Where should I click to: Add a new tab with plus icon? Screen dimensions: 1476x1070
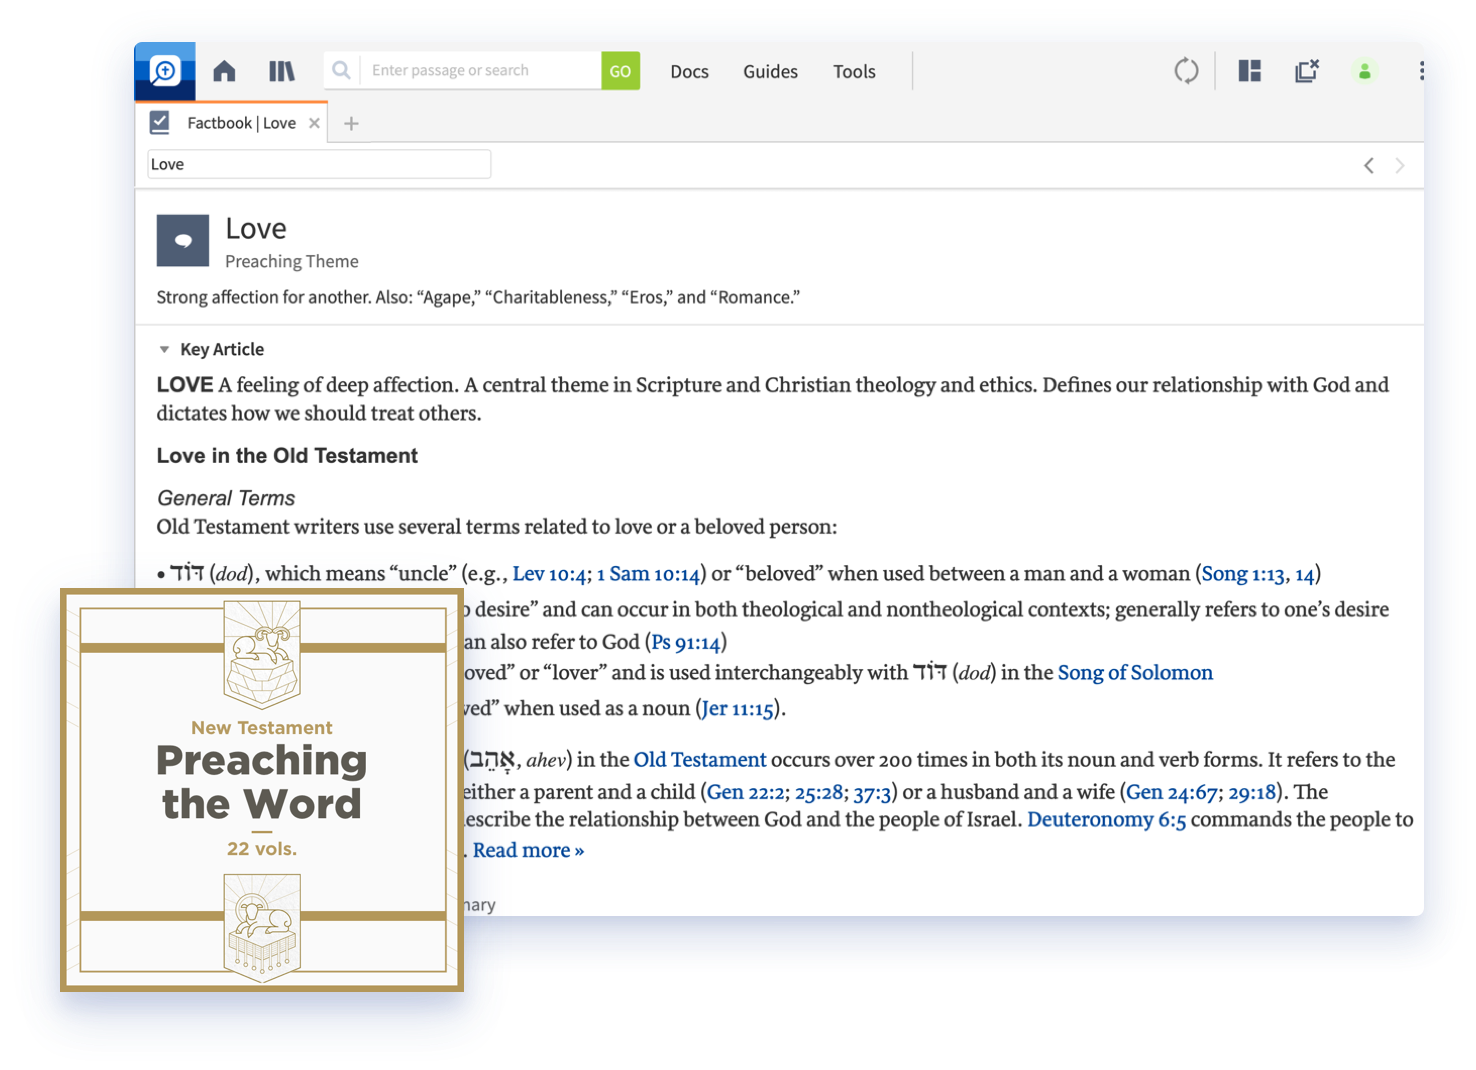point(351,124)
